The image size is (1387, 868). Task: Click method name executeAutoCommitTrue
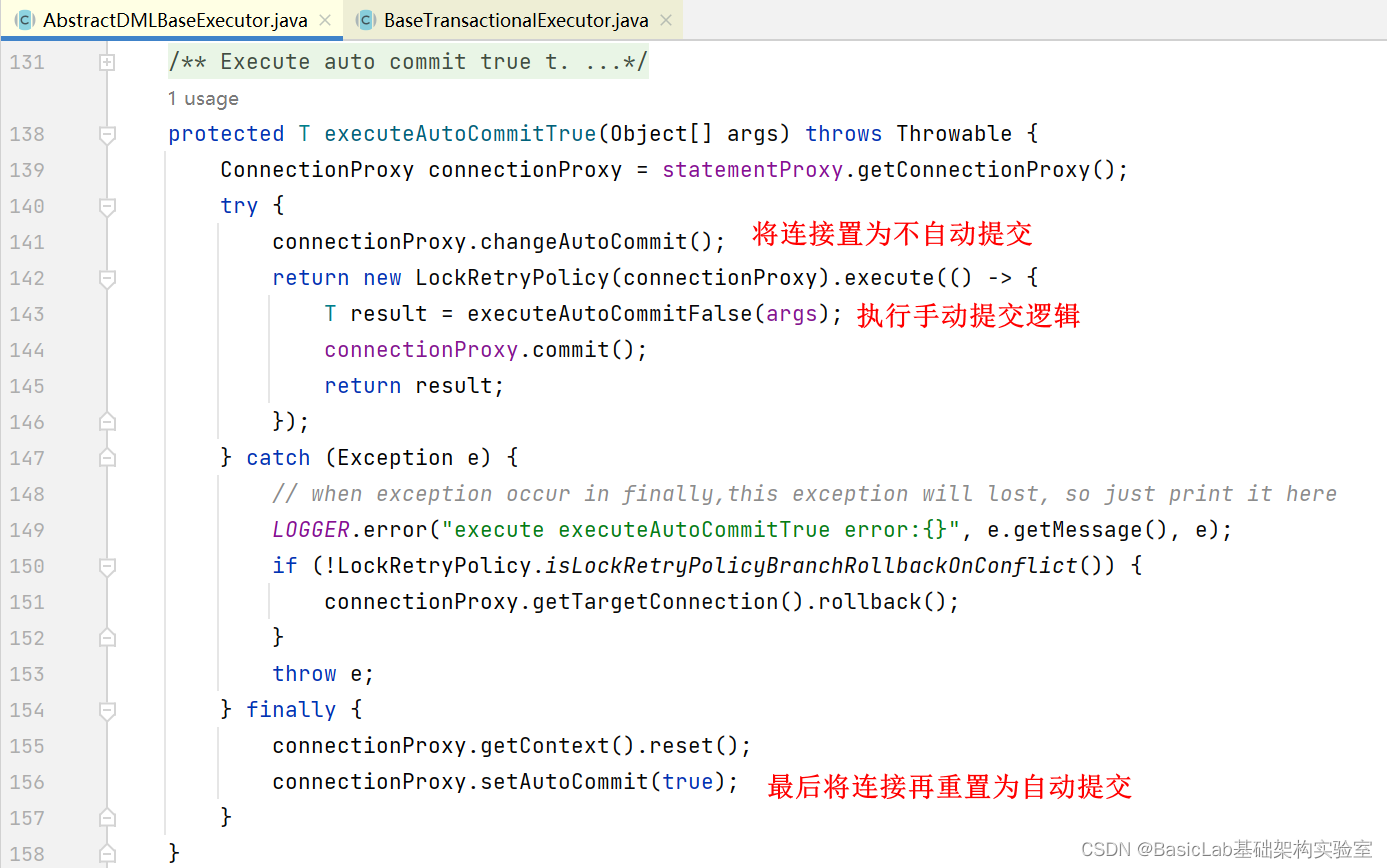461,134
